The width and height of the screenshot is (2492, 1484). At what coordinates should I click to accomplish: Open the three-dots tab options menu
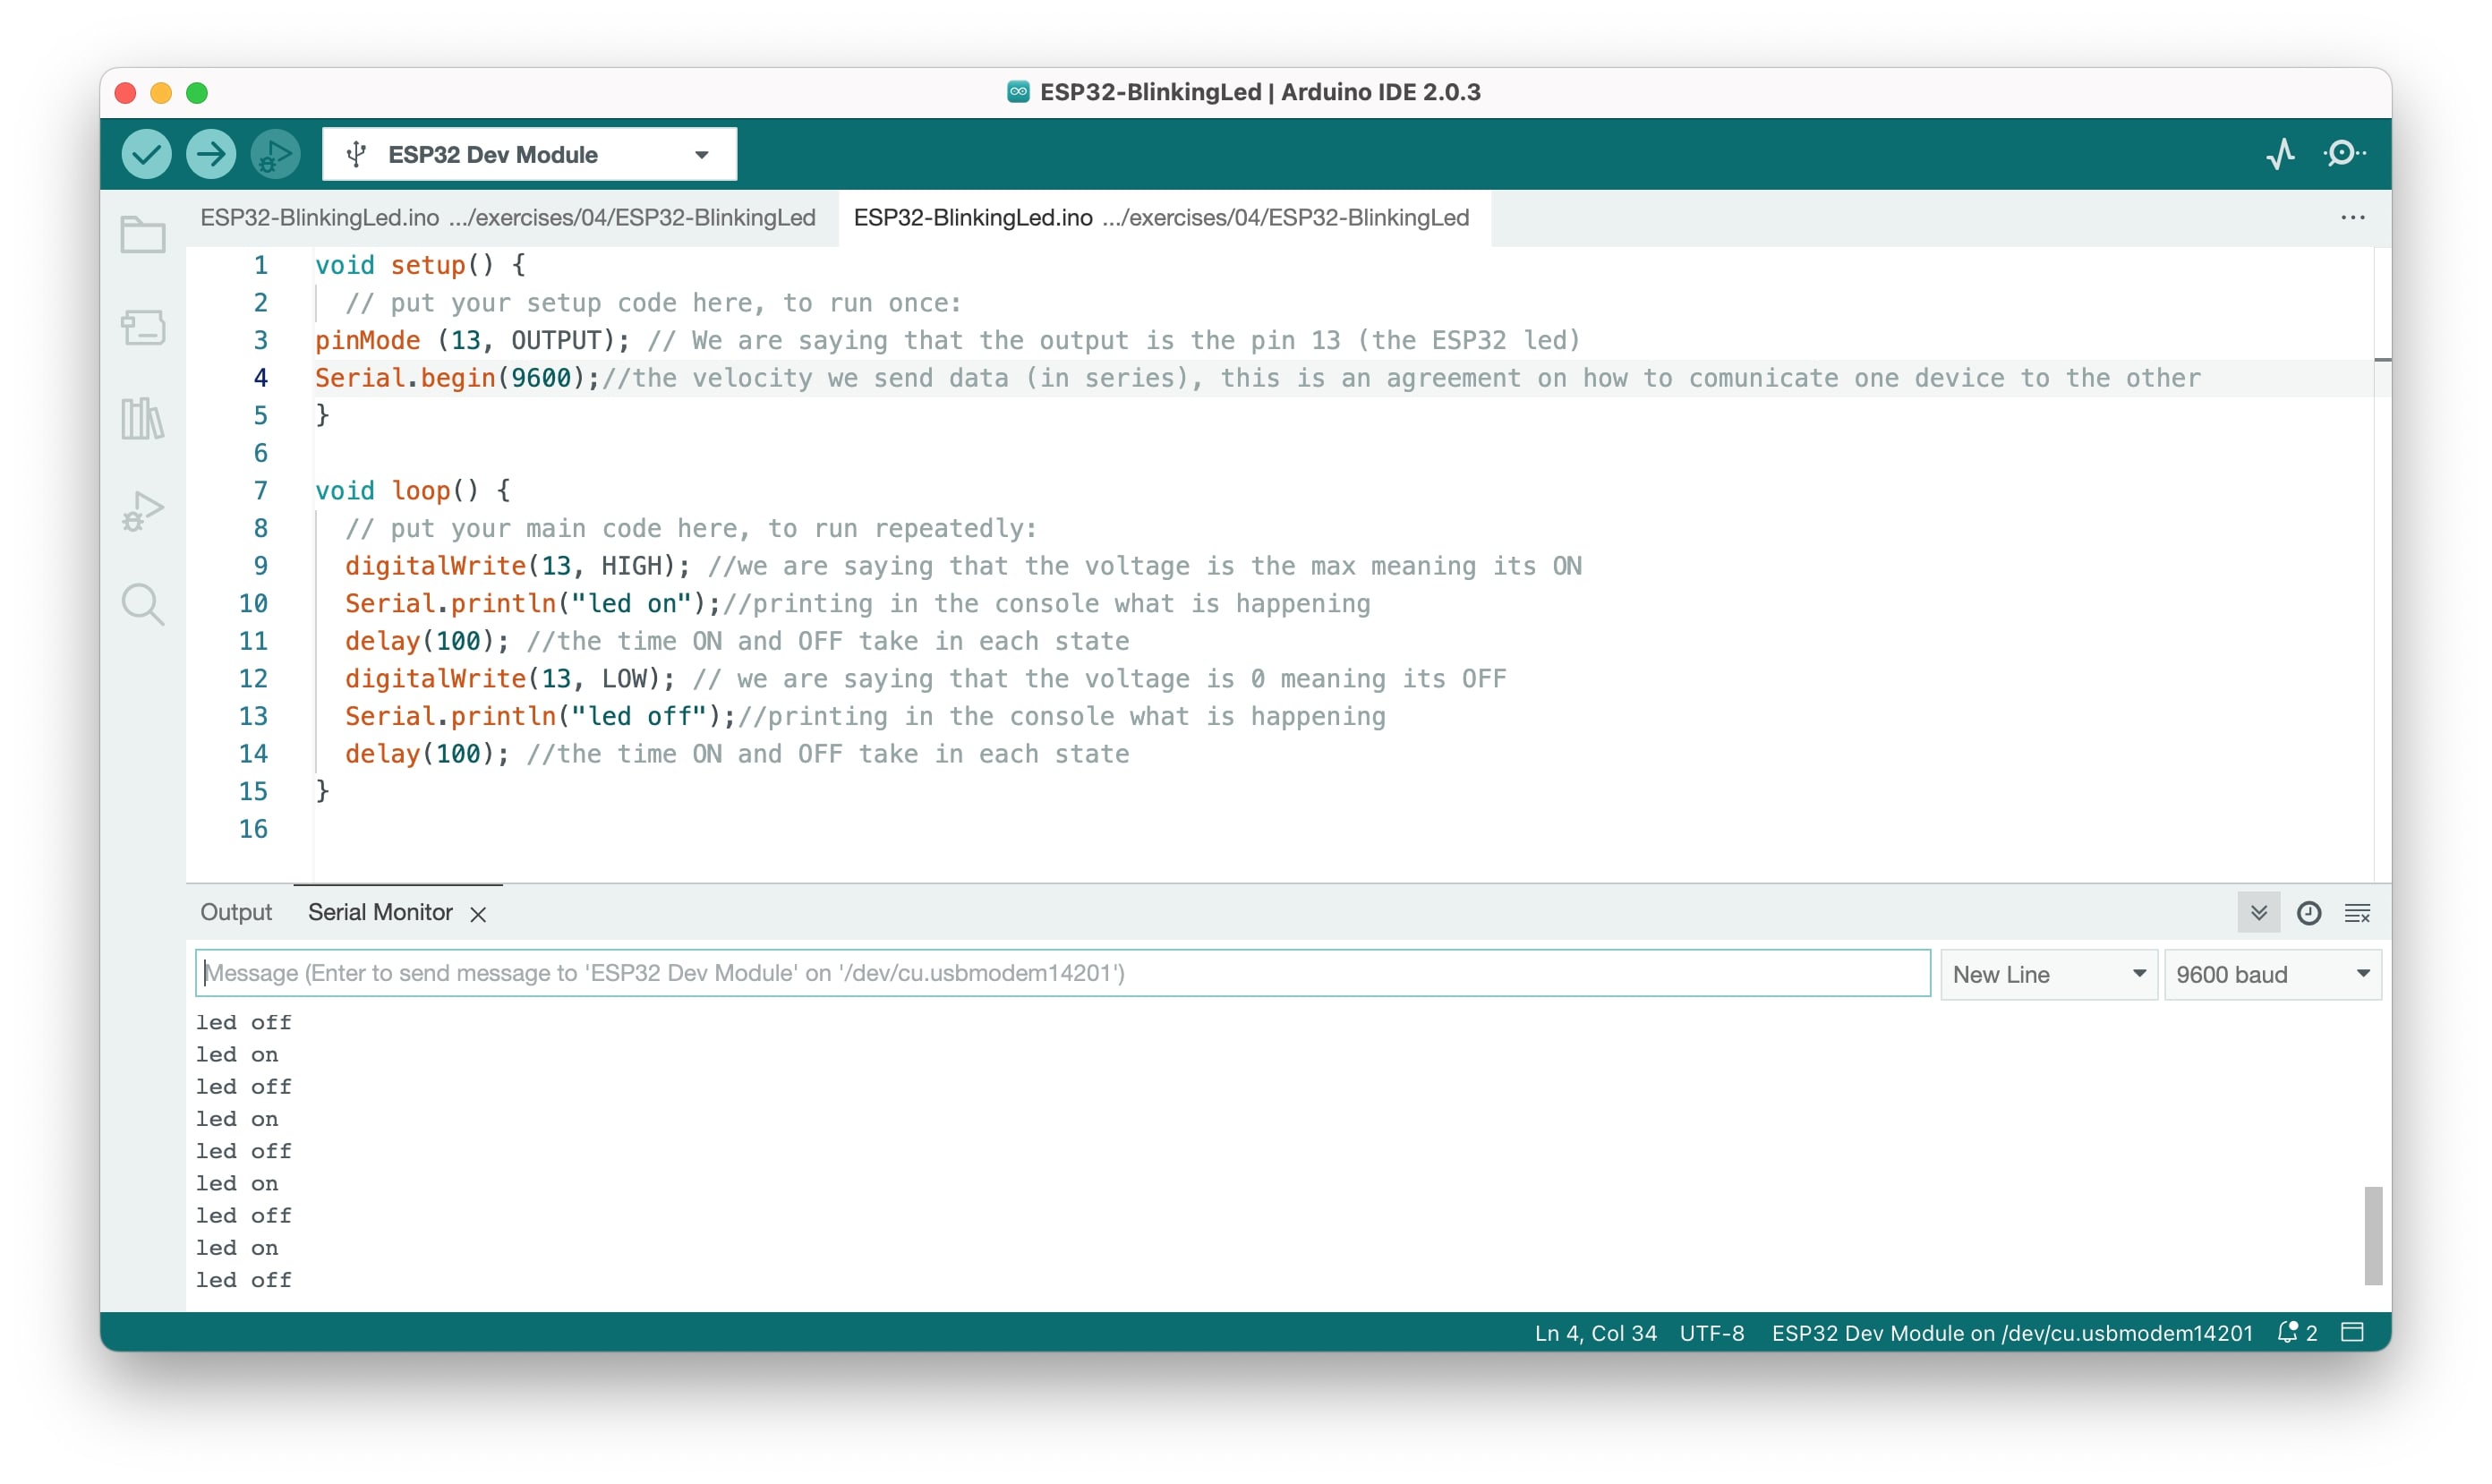point(2352,218)
